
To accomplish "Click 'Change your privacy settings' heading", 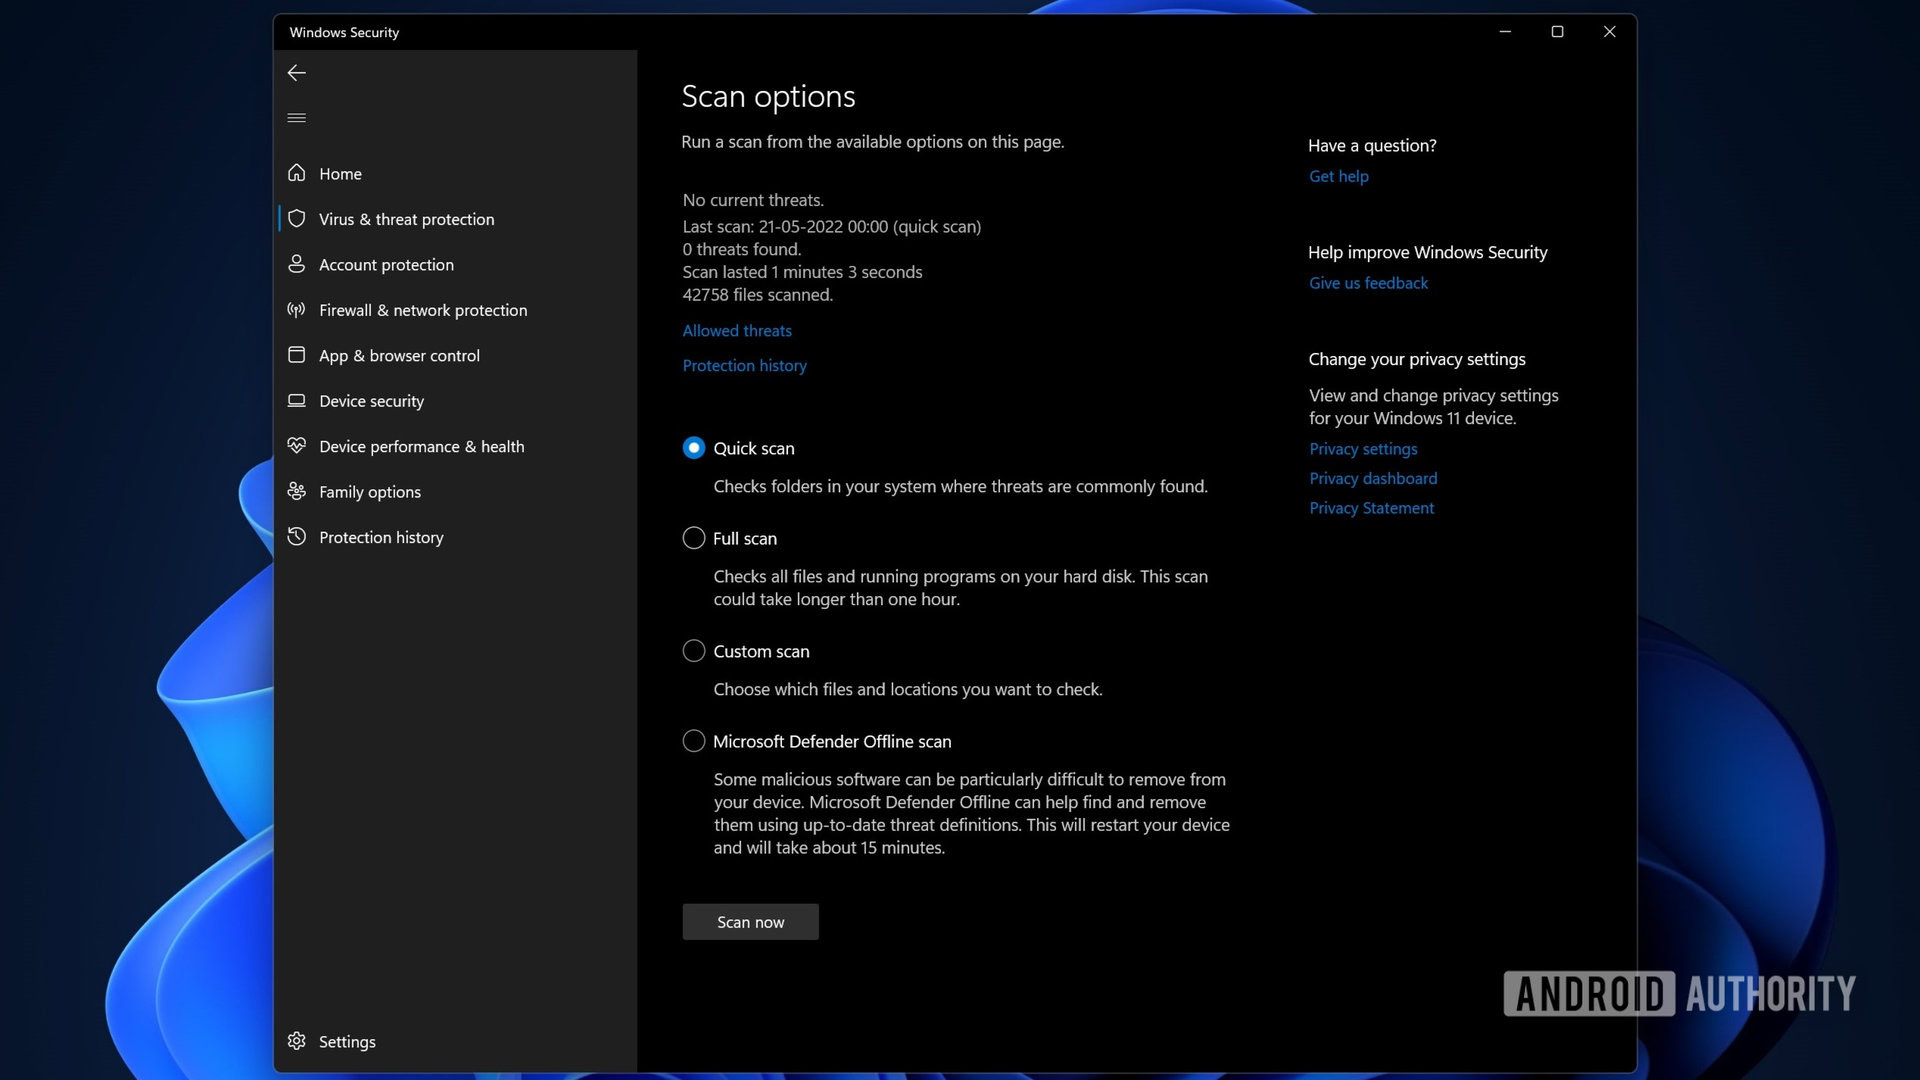I will click(x=1417, y=360).
